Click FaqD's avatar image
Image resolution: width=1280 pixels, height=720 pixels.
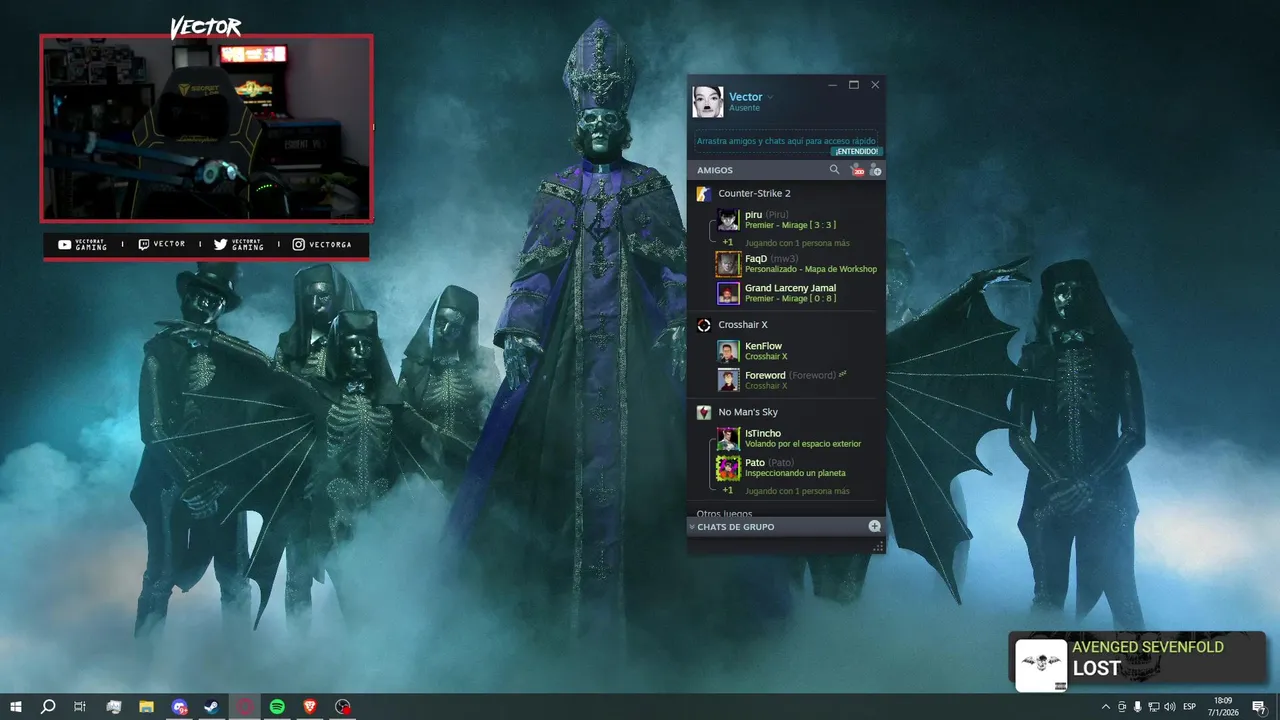click(x=728, y=264)
